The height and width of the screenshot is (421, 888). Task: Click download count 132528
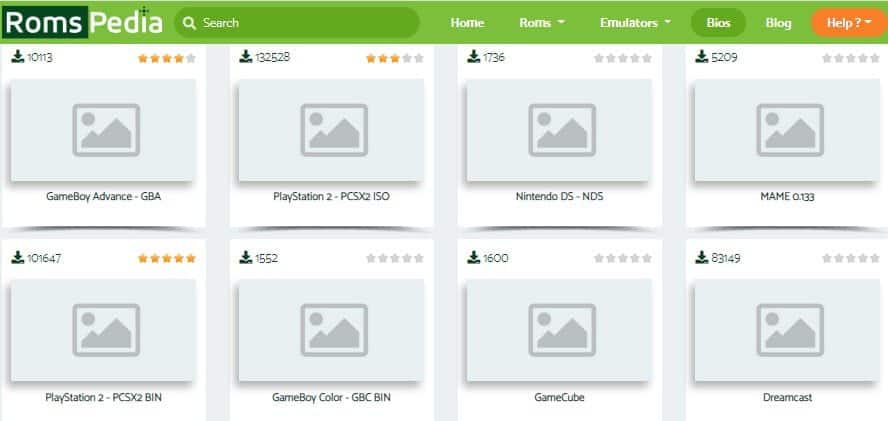coord(272,57)
